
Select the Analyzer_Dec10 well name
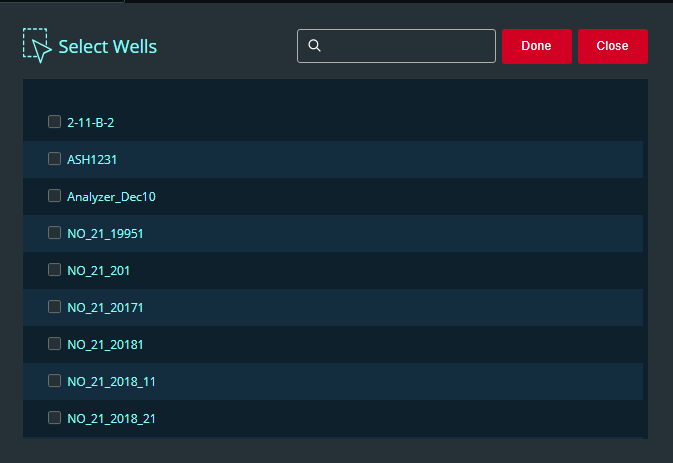coord(111,197)
